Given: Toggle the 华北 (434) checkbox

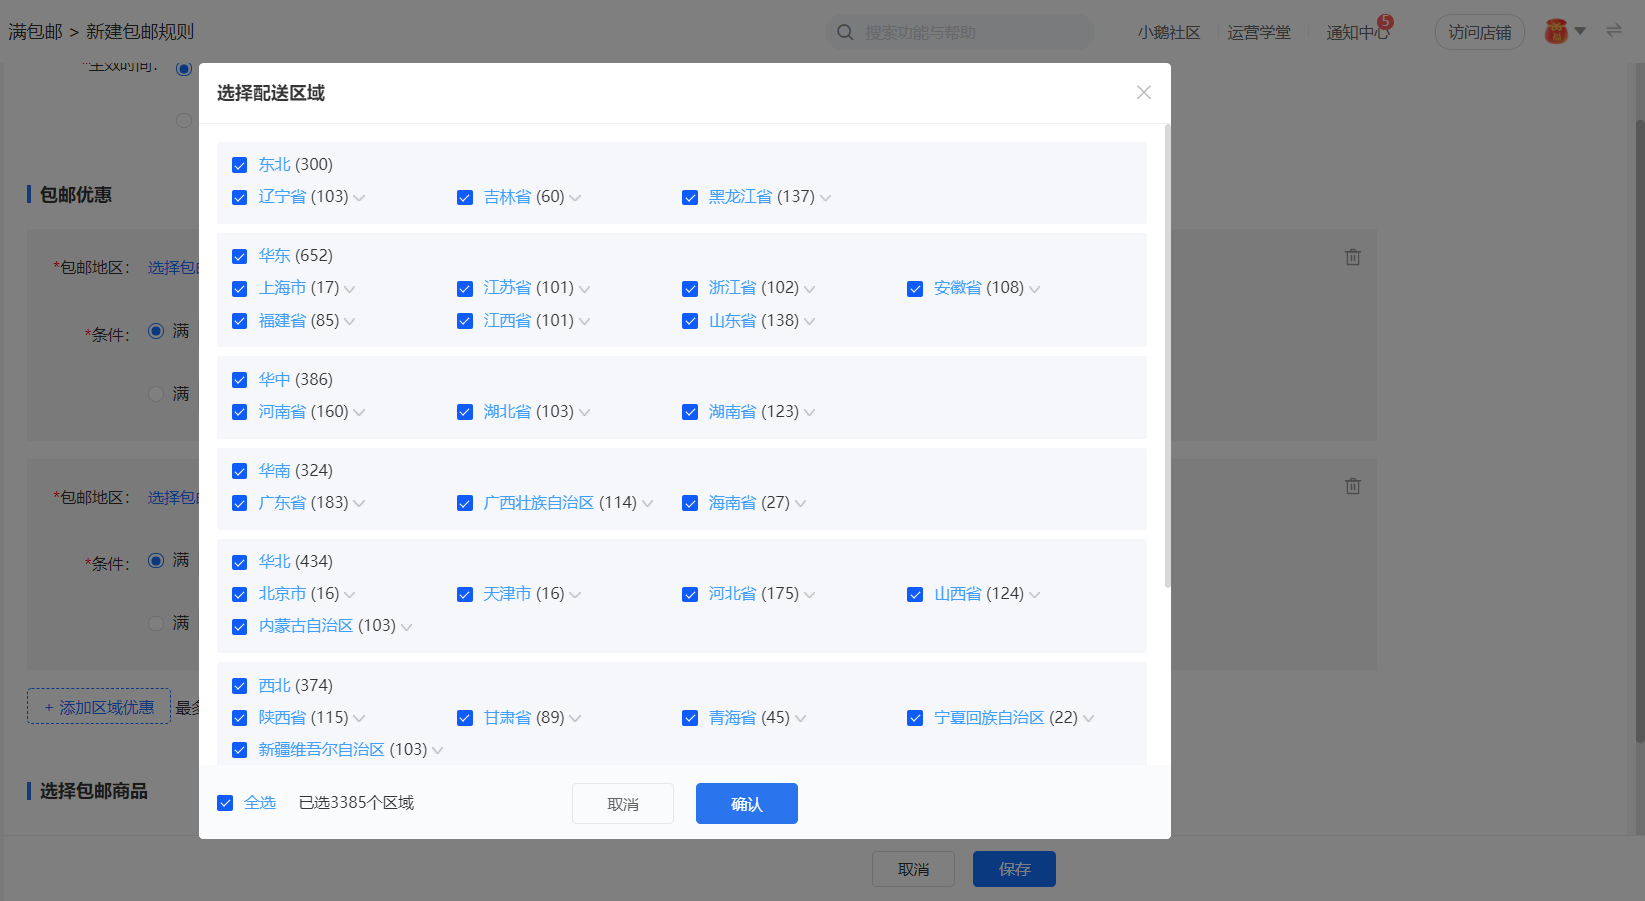Looking at the screenshot, I should click(x=240, y=562).
